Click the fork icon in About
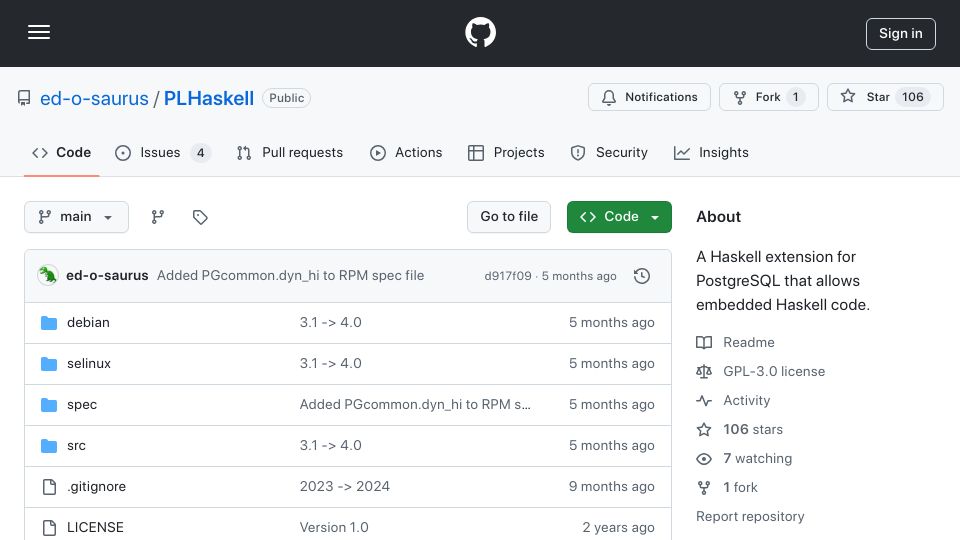This screenshot has height=540, width=960. [x=704, y=488]
